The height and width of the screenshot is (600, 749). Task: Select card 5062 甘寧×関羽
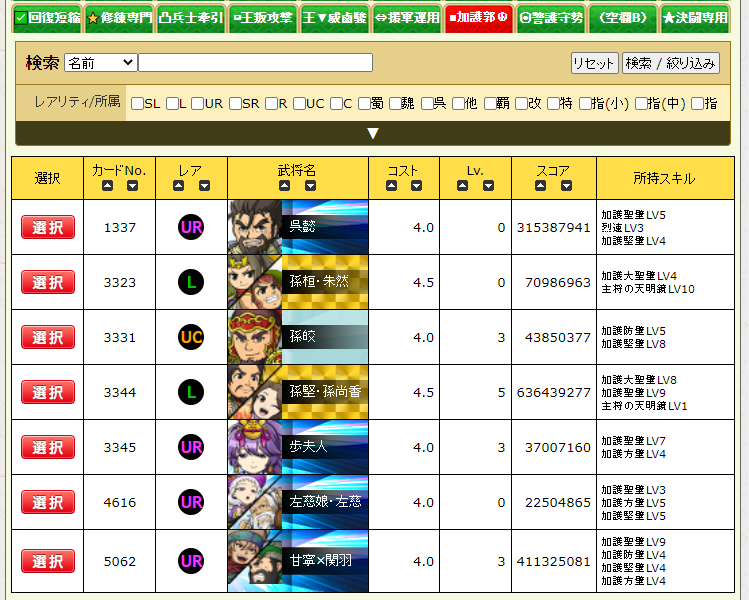pos(48,561)
